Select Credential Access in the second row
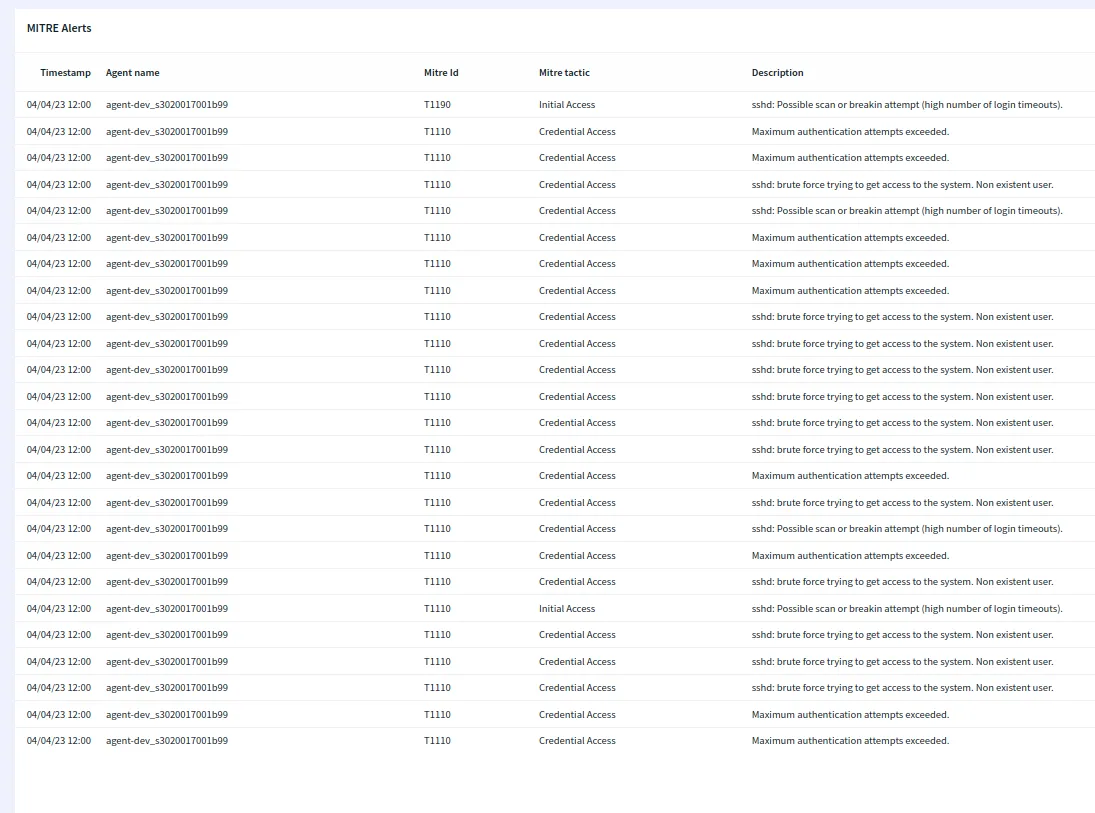This screenshot has width=1095, height=813. [577, 132]
